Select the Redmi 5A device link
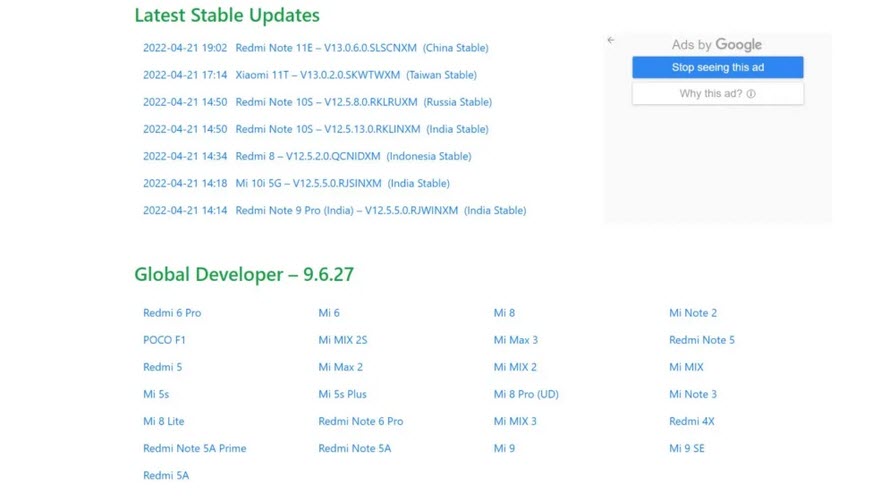 click(x=166, y=475)
